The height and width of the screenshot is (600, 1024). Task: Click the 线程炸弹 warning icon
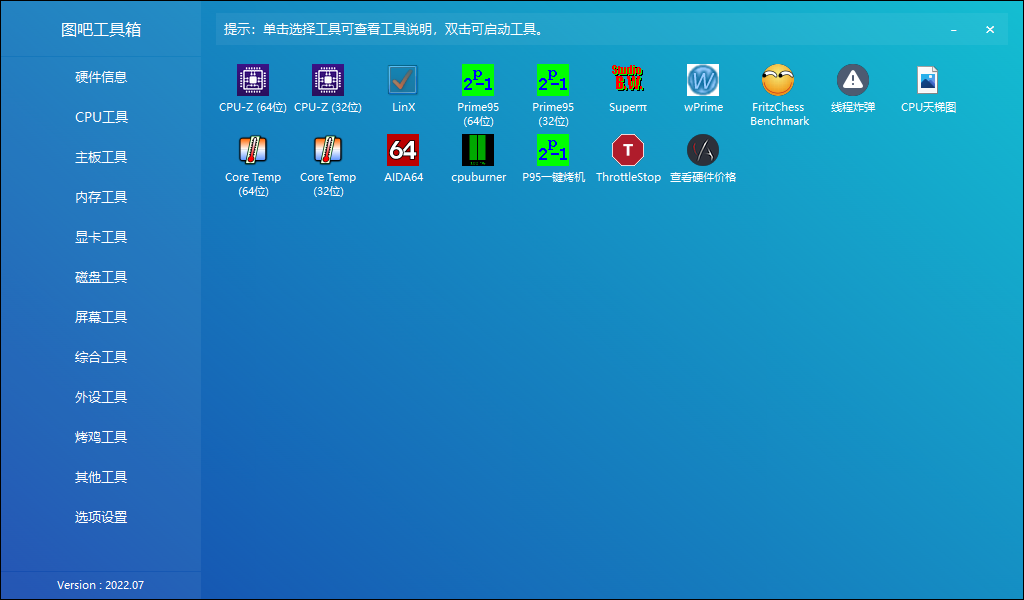coord(853,80)
